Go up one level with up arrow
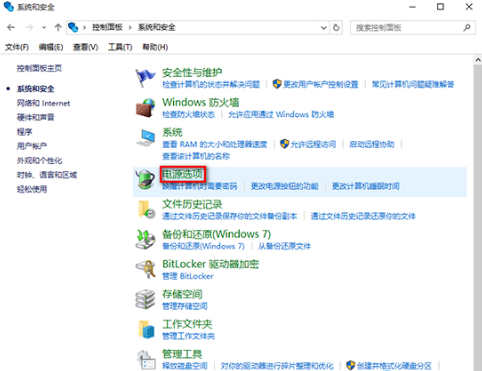The height and width of the screenshot is (371, 482). pos(58,27)
